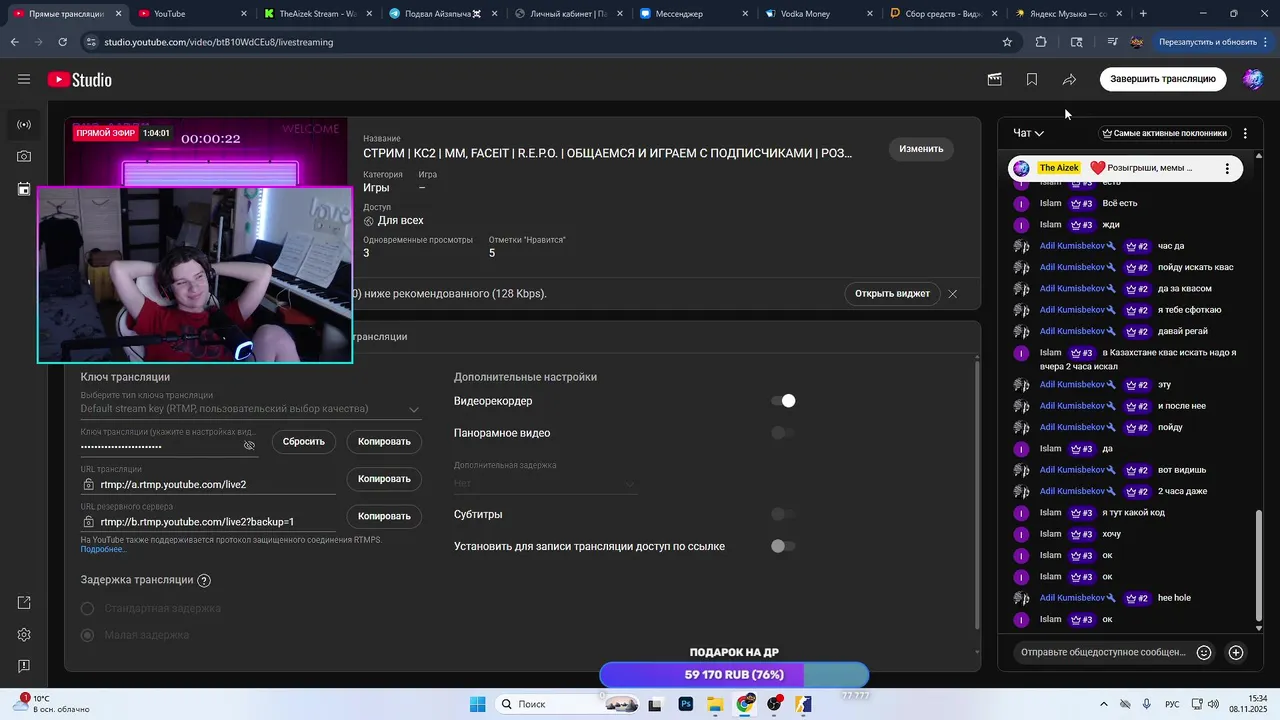This screenshot has width=1280, height=720.
Task: Click the stream settings panel scrollbar
Action: point(977,495)
